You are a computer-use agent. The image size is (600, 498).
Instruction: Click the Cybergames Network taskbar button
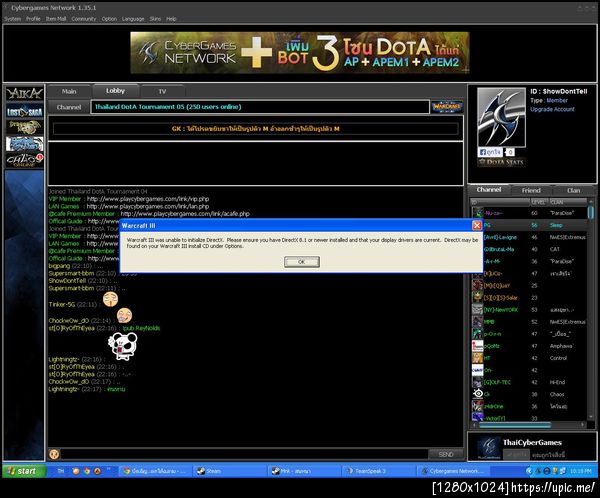[x=452, y=471]
